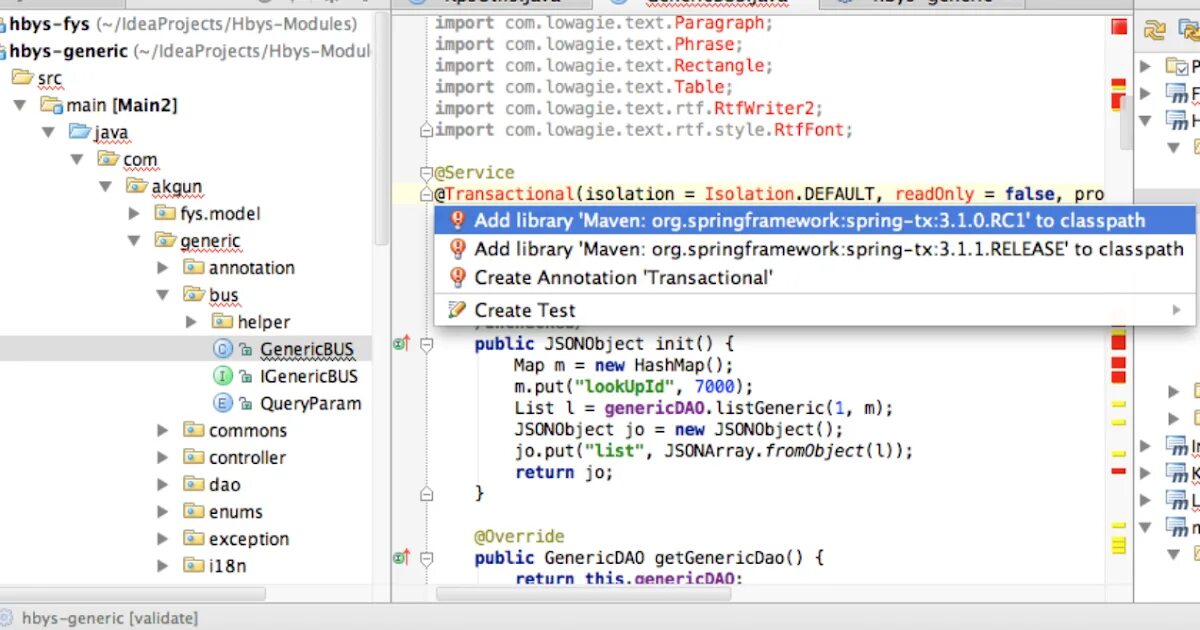The image size is (1200, 630).
Task: Select the hbys-fys module row
Action: pyautogui.click(x=186, y=23)
